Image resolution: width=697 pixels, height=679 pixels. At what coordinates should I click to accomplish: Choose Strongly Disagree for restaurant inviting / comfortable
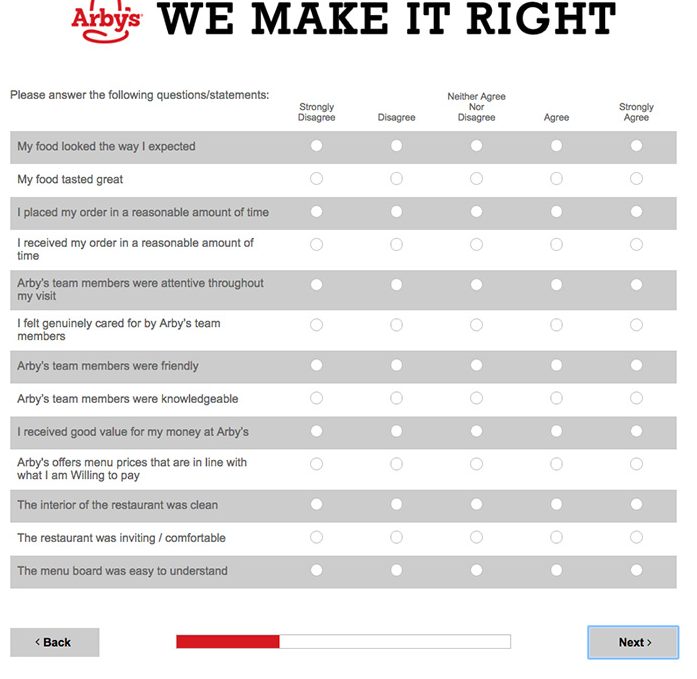pyautogui.click(x=316, y=537)
